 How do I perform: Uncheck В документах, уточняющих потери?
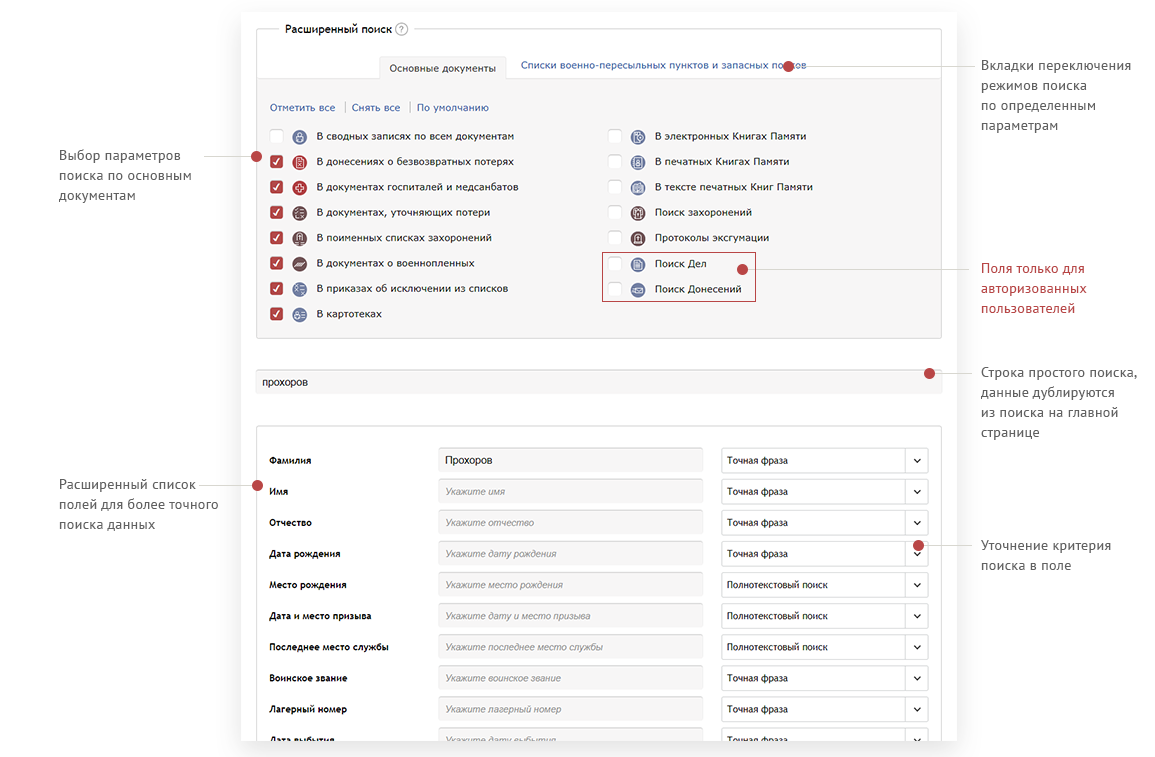click(x=276, y=212)
